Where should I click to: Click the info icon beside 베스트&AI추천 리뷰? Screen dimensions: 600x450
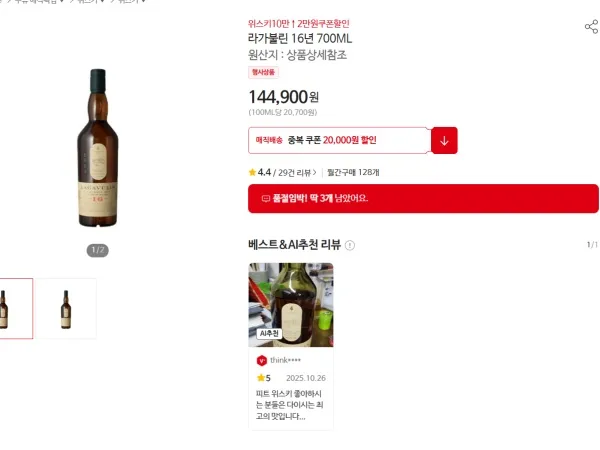pyautogui.click(x=350, y=245)
